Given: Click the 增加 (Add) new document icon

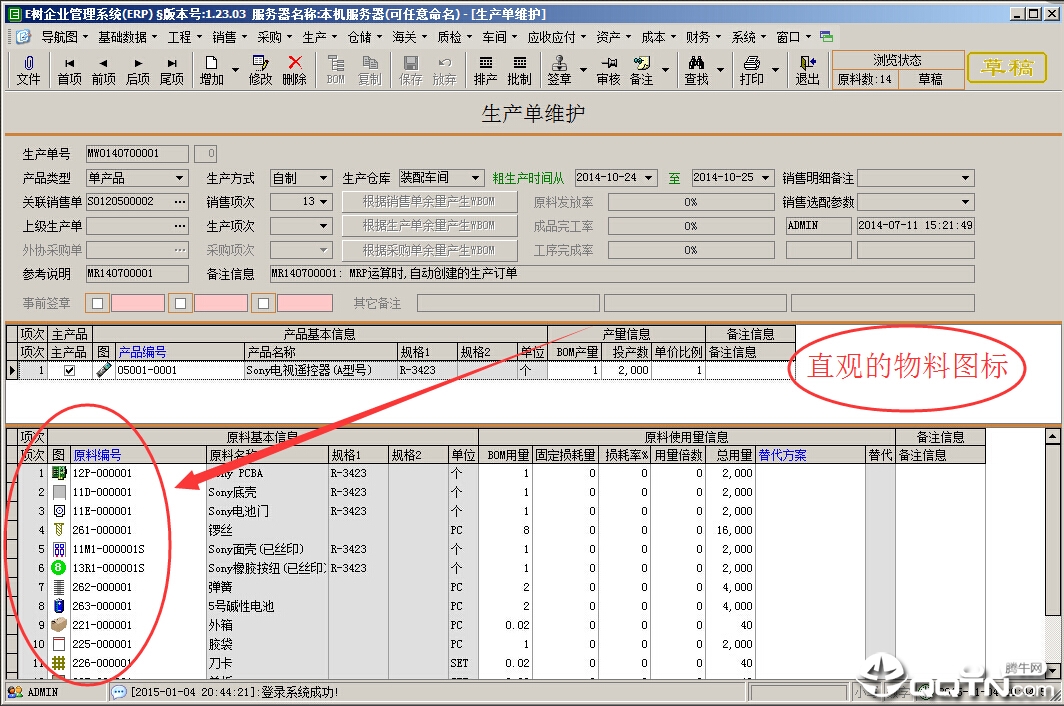Looking at the screenshot, I should point(212,70).
